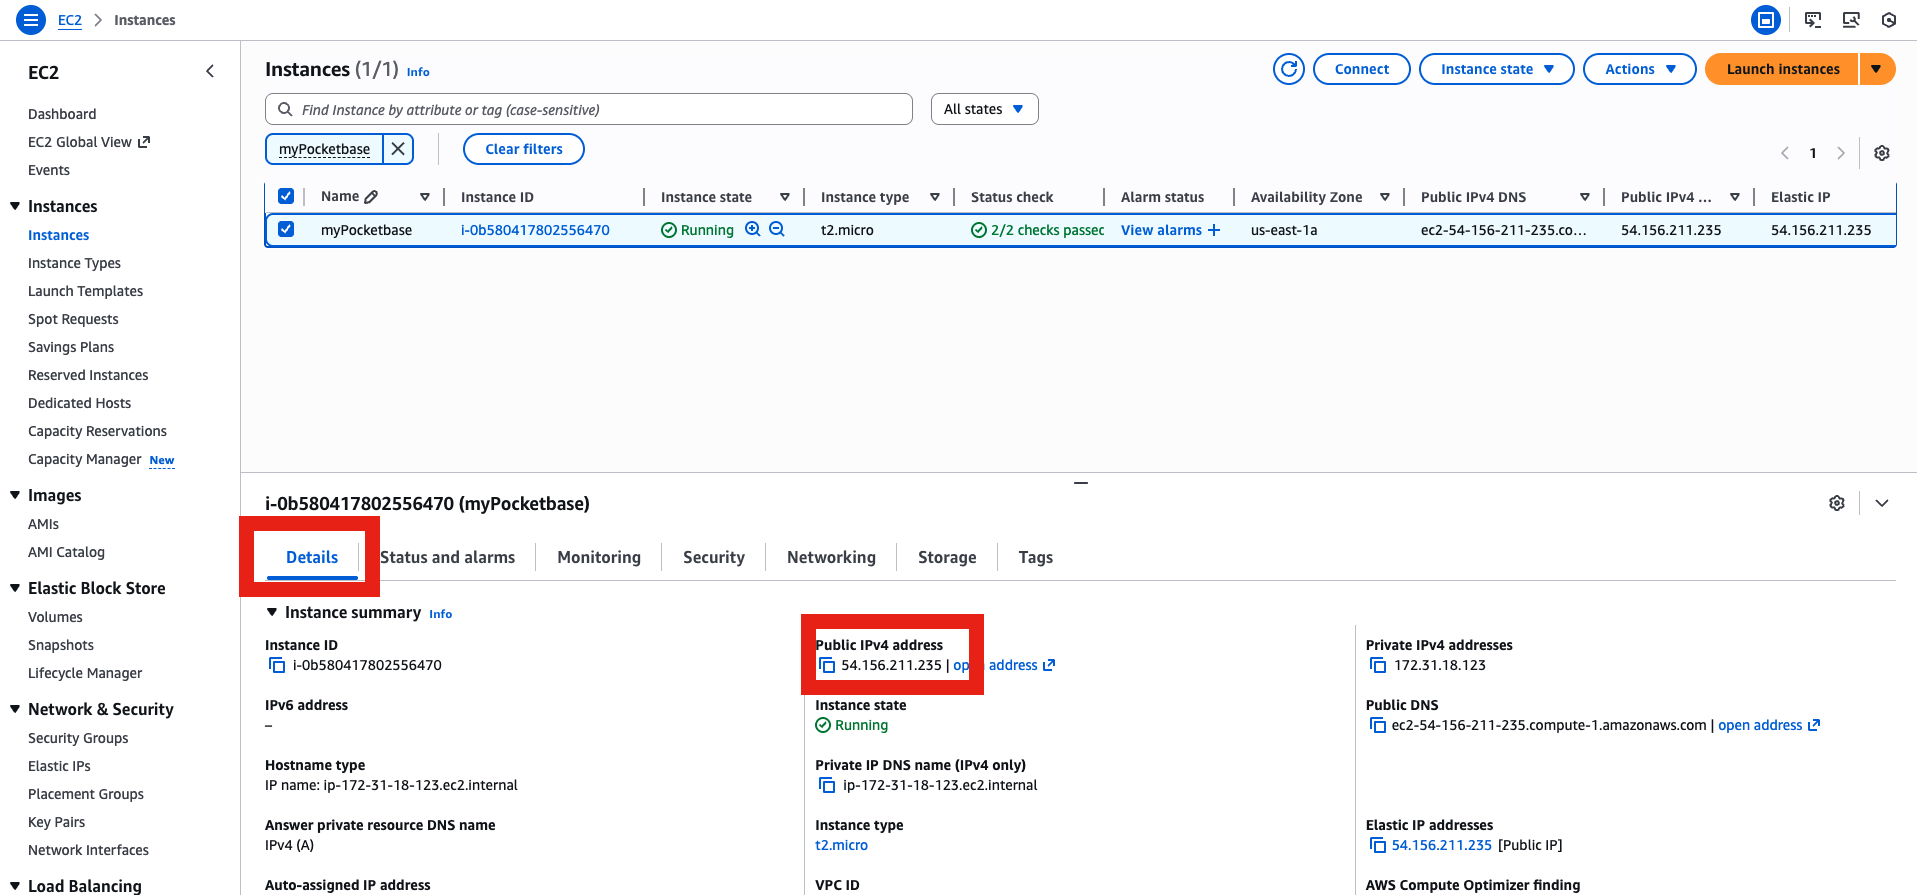This screenshot has width=1917, height=895.
Task: Copy the Public DNS name
Action: [1378, 725]
